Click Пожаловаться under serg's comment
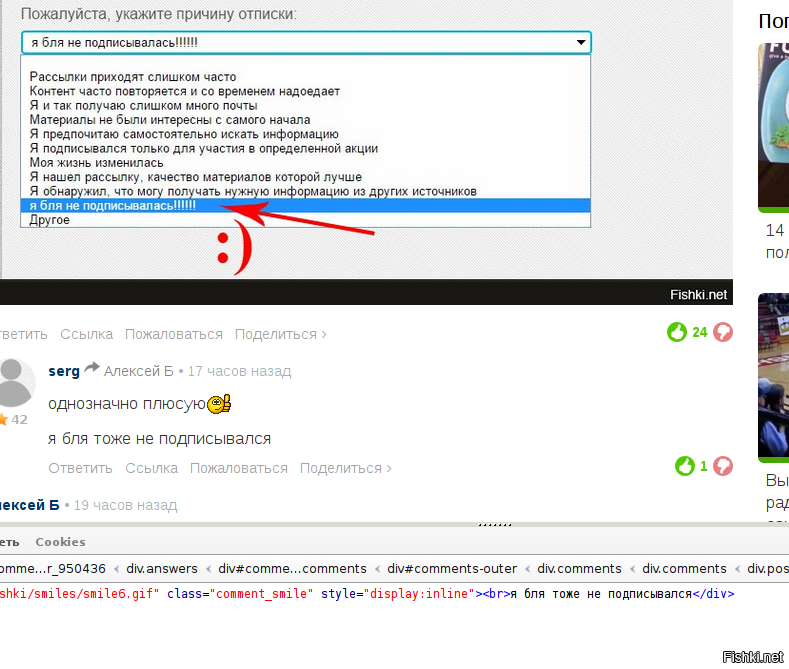789x669 pixels. point(238,468)
